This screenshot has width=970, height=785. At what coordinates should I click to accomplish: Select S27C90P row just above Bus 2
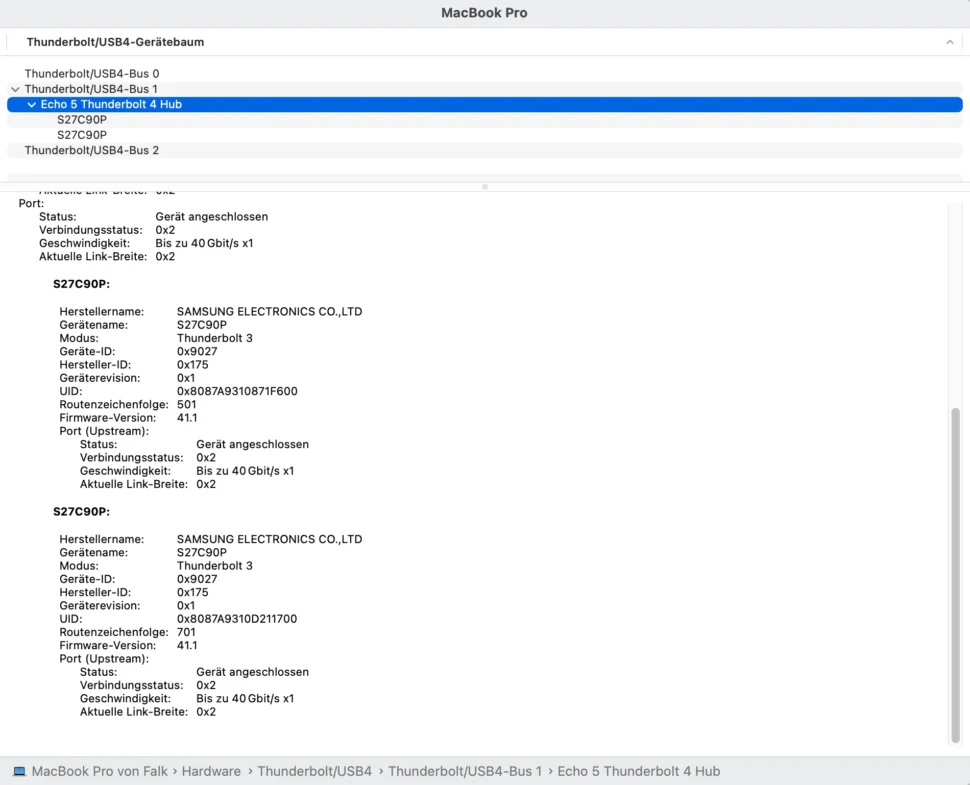pos(484,135)
